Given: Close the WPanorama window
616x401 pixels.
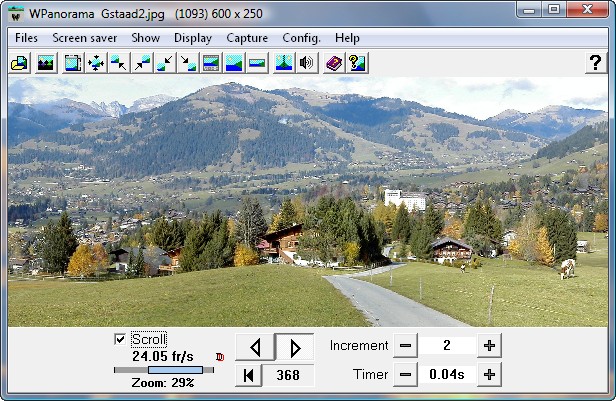Looking at the screenshot, I should [587, 10].
